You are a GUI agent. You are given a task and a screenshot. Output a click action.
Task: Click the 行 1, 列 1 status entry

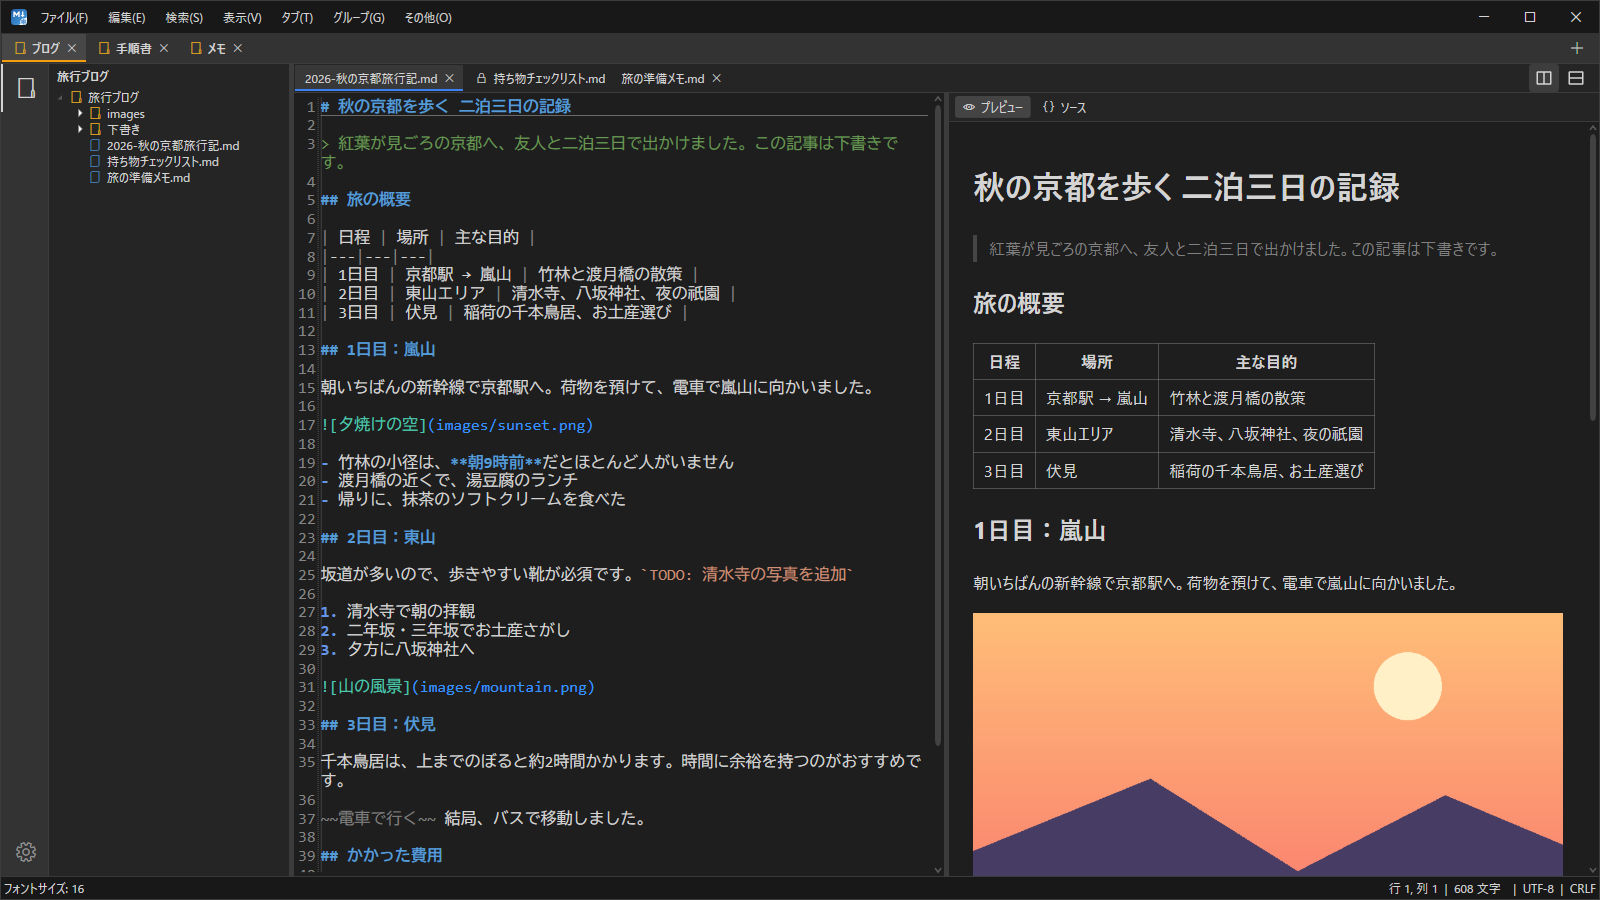(x=1413, y=889)
